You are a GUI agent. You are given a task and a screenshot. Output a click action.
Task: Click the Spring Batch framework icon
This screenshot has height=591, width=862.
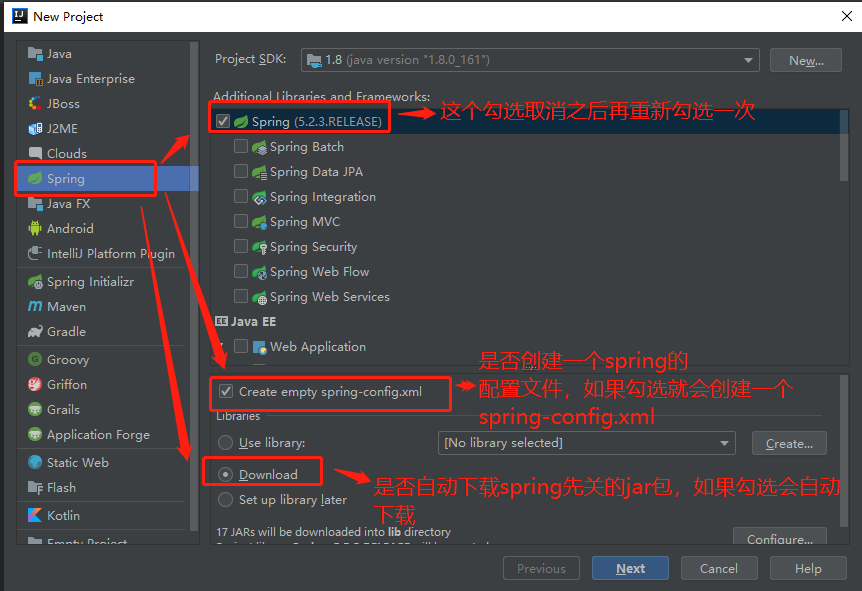click(x=259, y=147)
